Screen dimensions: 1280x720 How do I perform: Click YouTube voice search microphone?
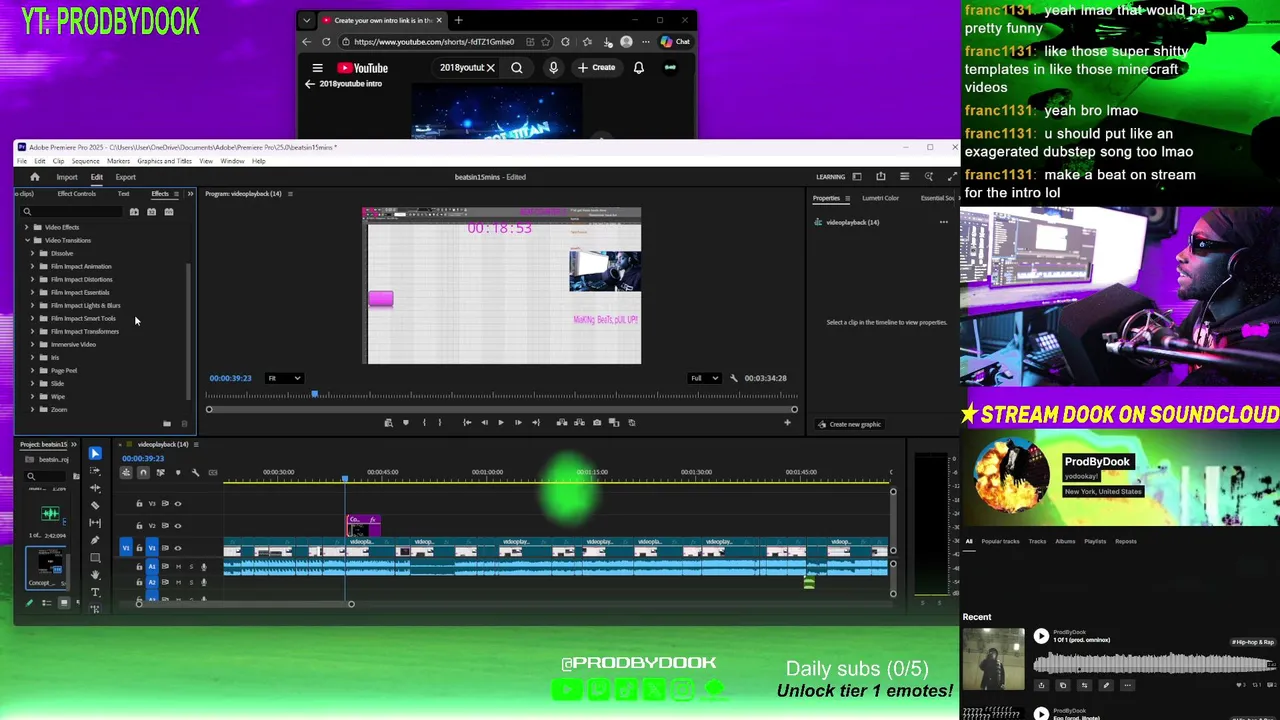point(553,68)
